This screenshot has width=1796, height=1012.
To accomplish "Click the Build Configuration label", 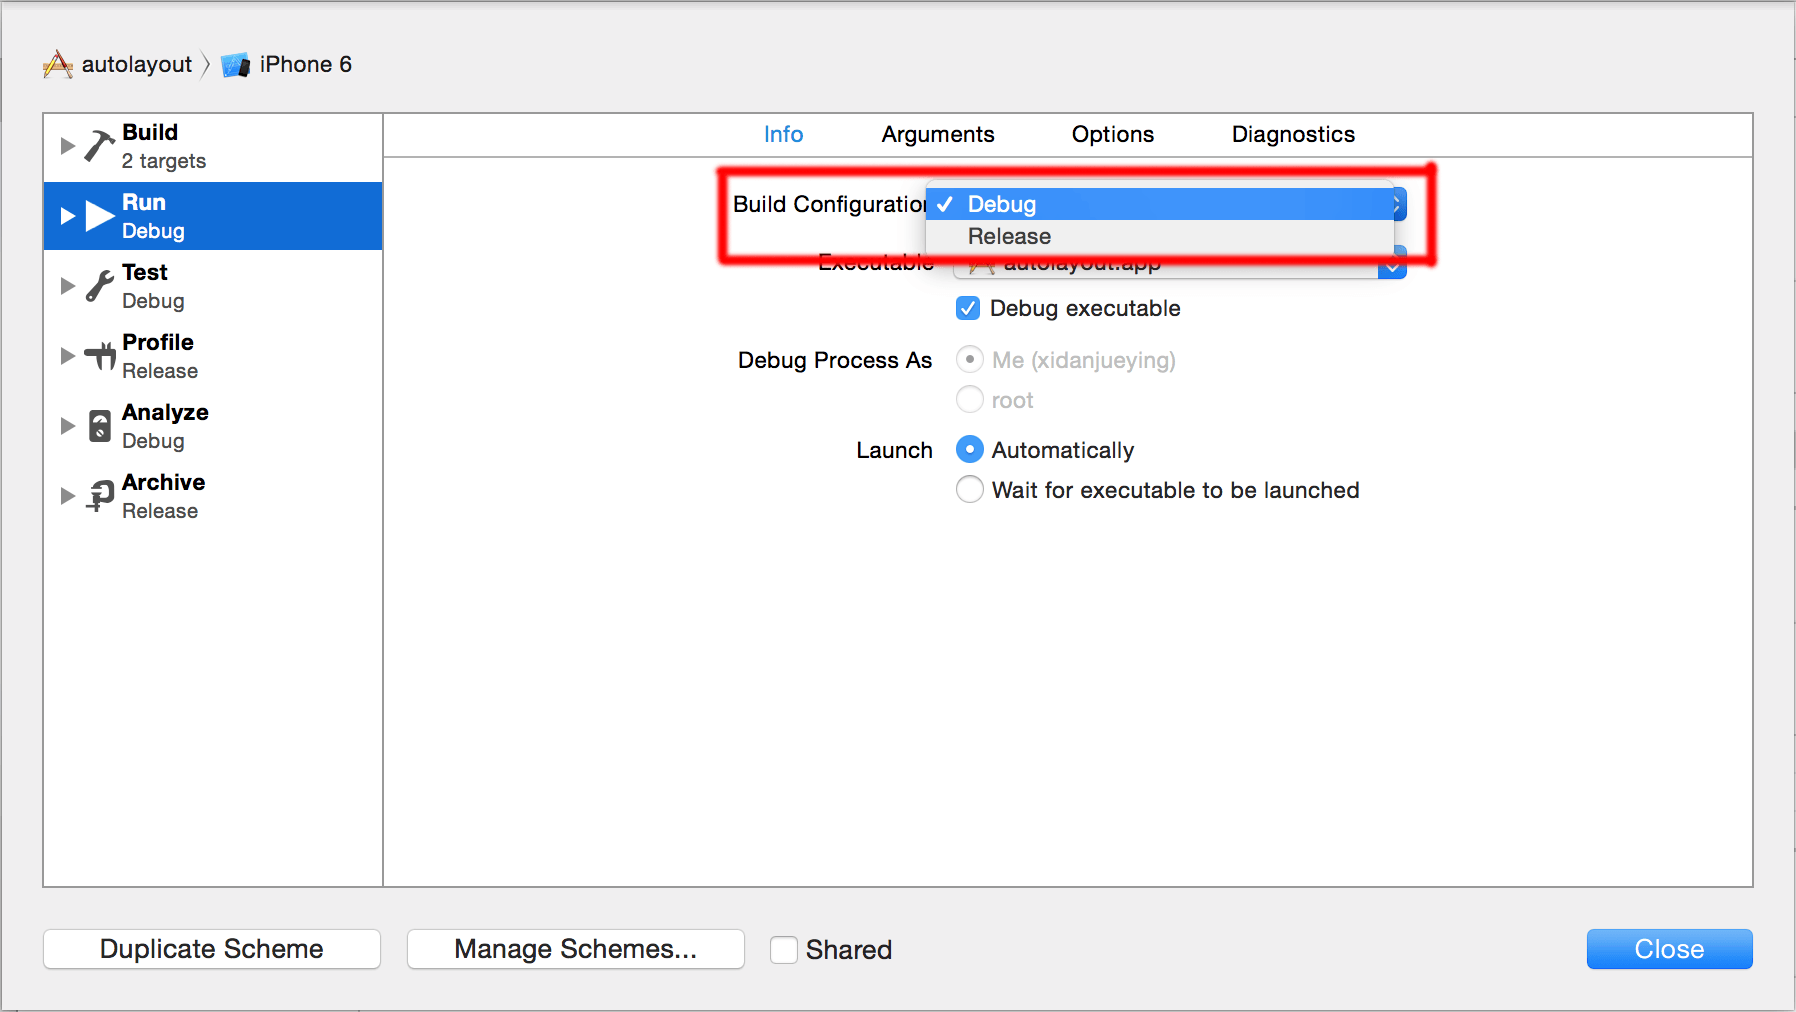I will point(830,205).
